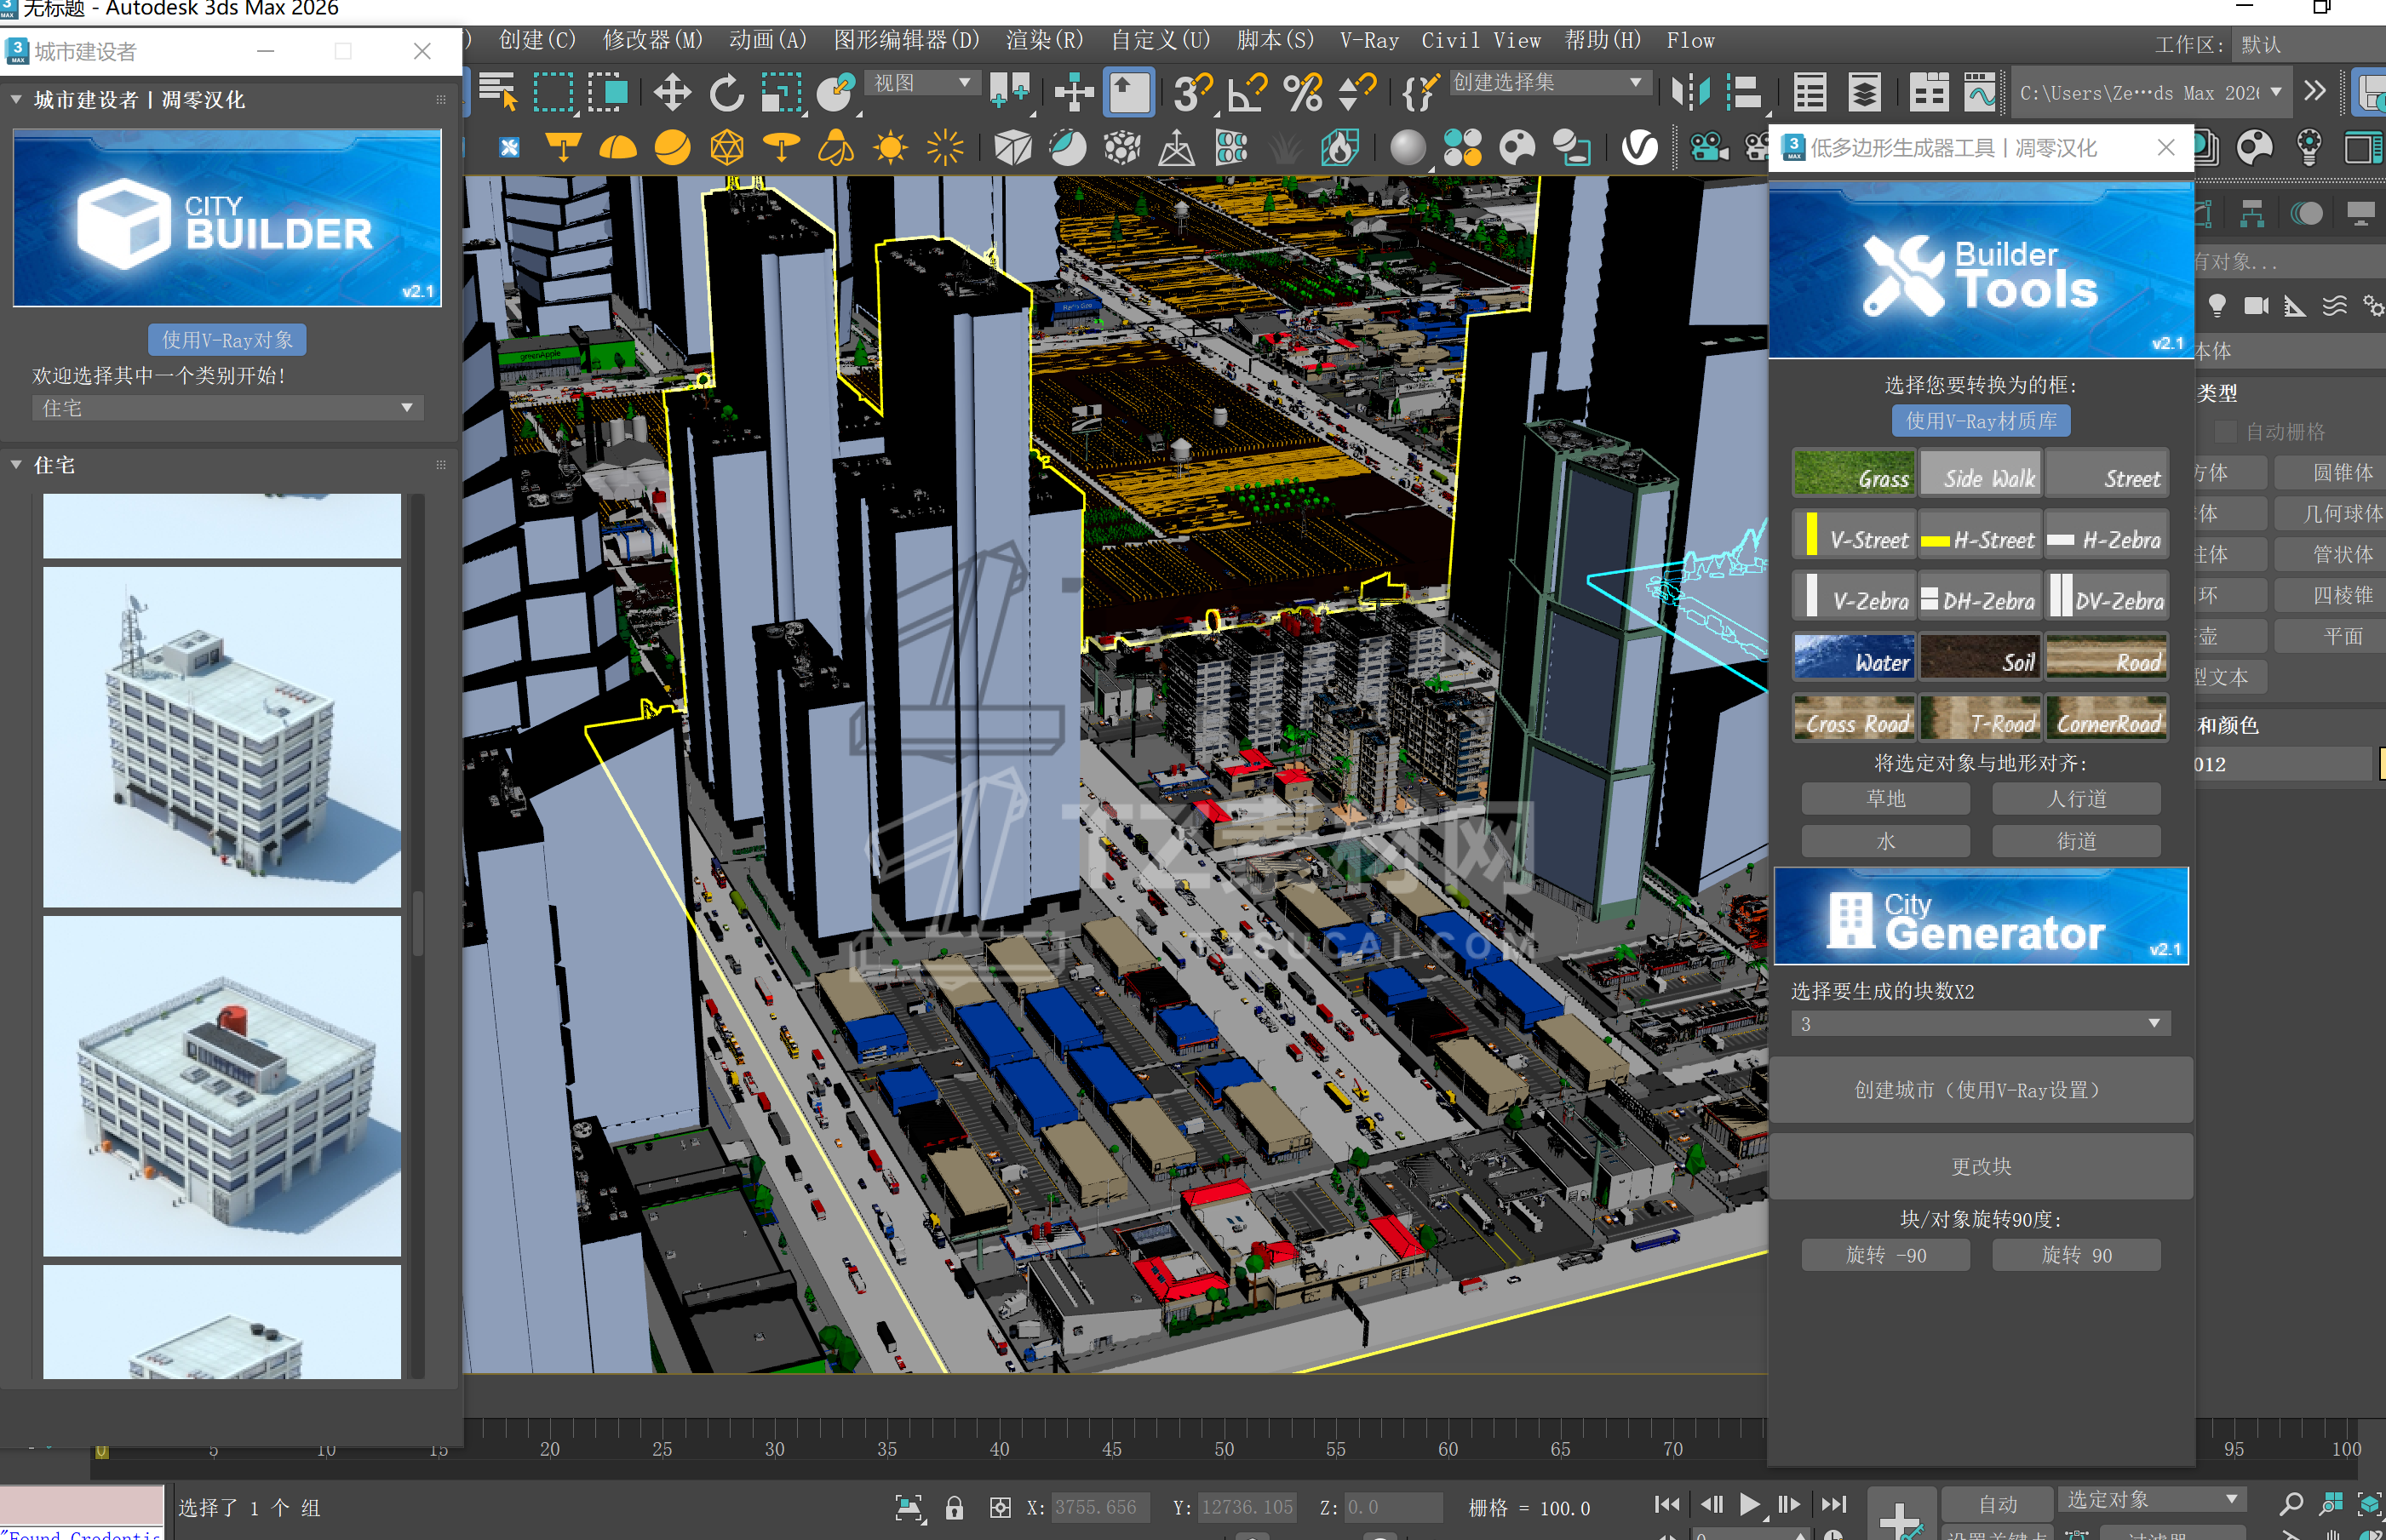Toggle the 使用V-Ray材质库 option

pyautogui.click(x=1980, y=421)
